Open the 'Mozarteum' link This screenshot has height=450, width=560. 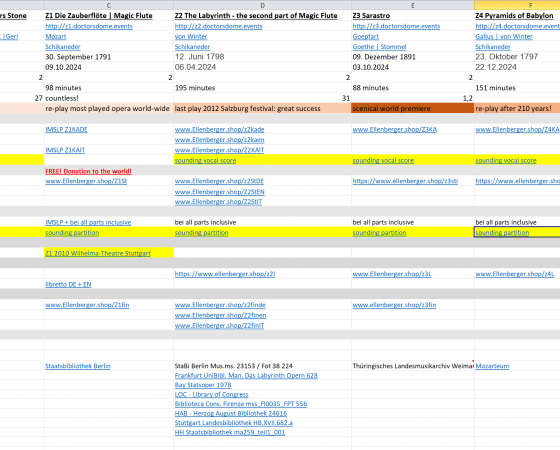(x=492, y=366)
